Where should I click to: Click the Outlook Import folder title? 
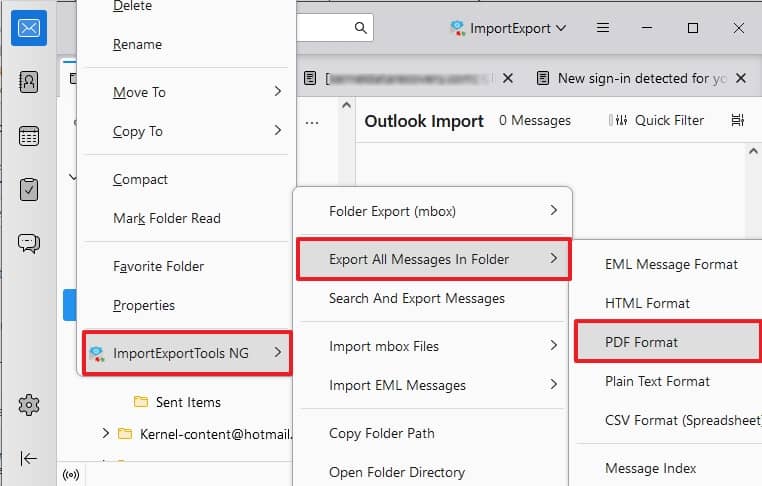pyautogui.click(x=424, y=121)
